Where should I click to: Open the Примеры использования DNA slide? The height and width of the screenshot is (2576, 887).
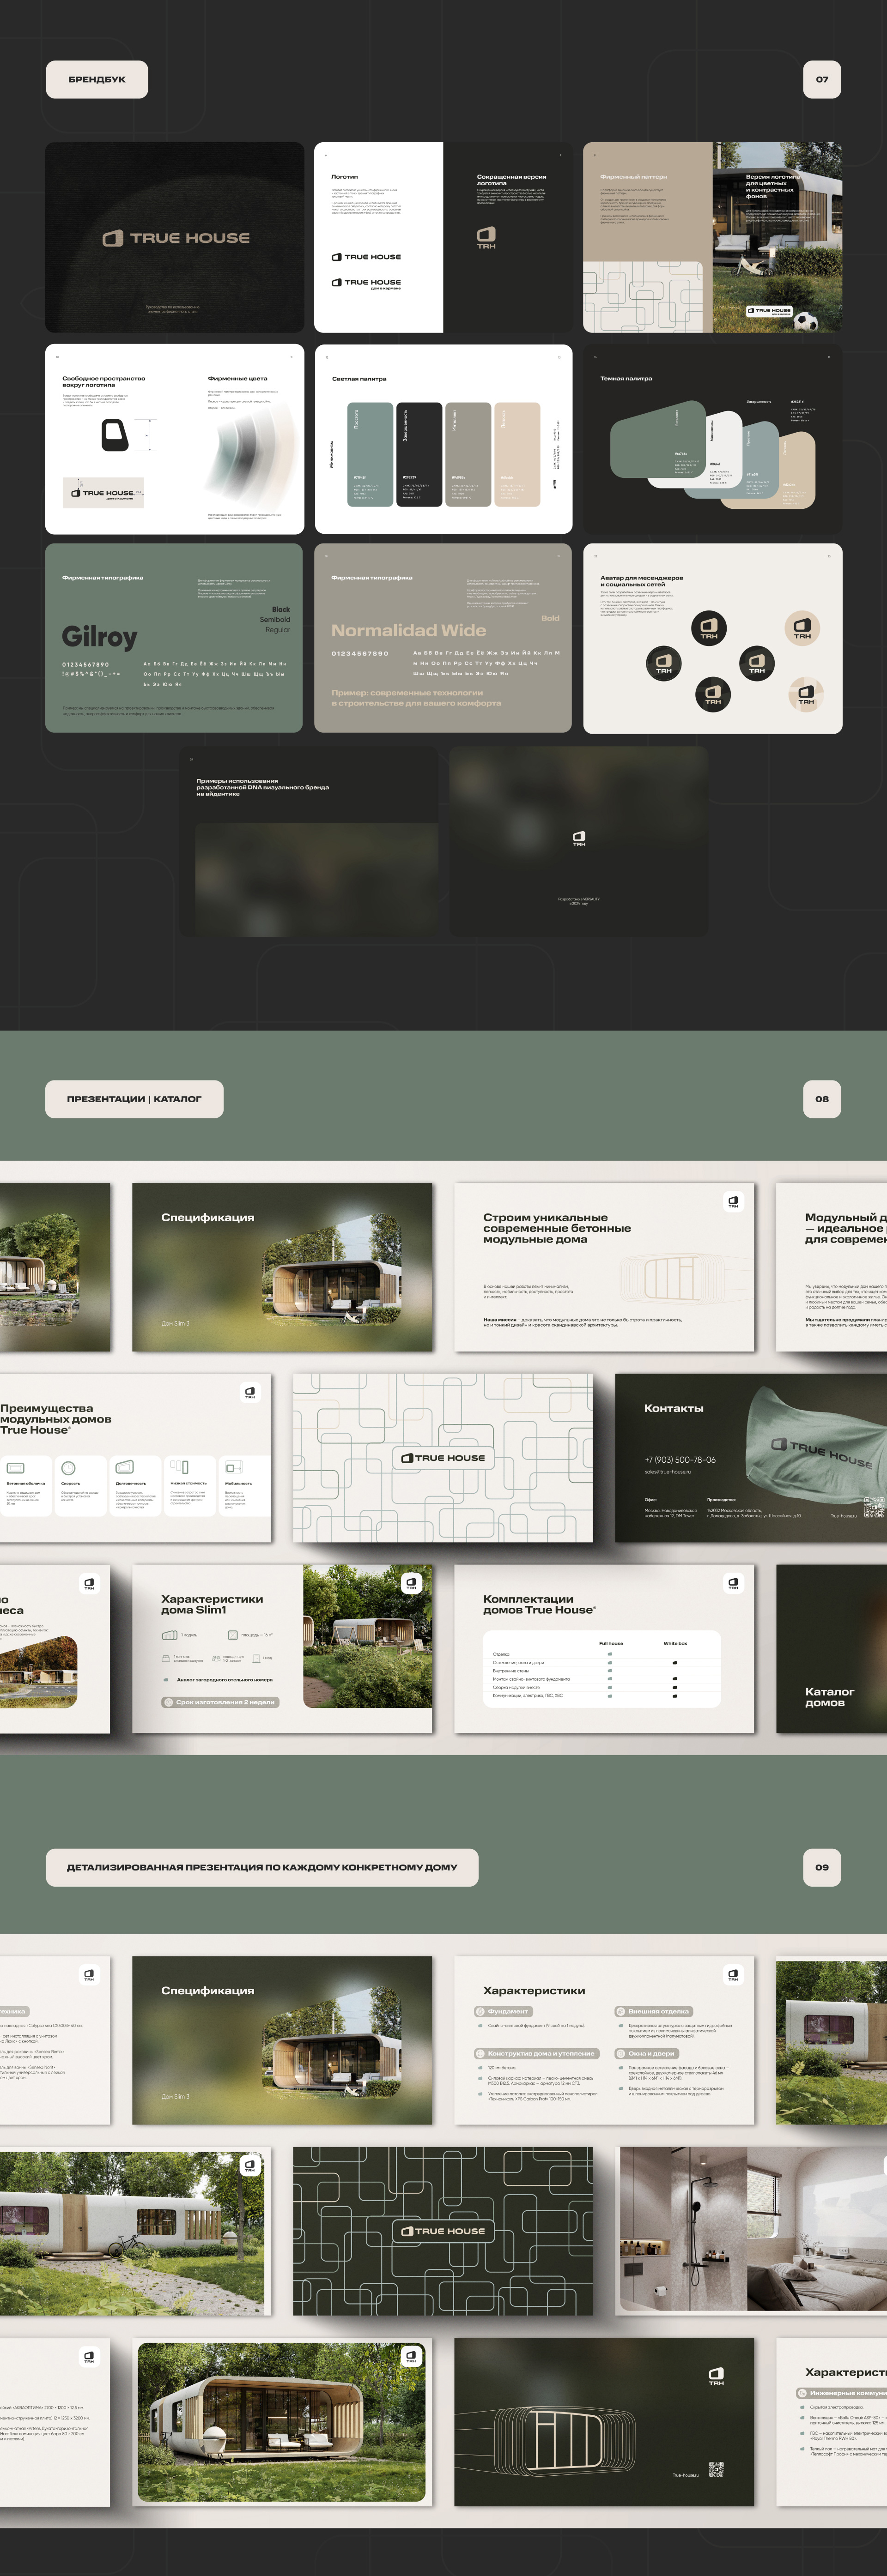click(x=308, y=842)
